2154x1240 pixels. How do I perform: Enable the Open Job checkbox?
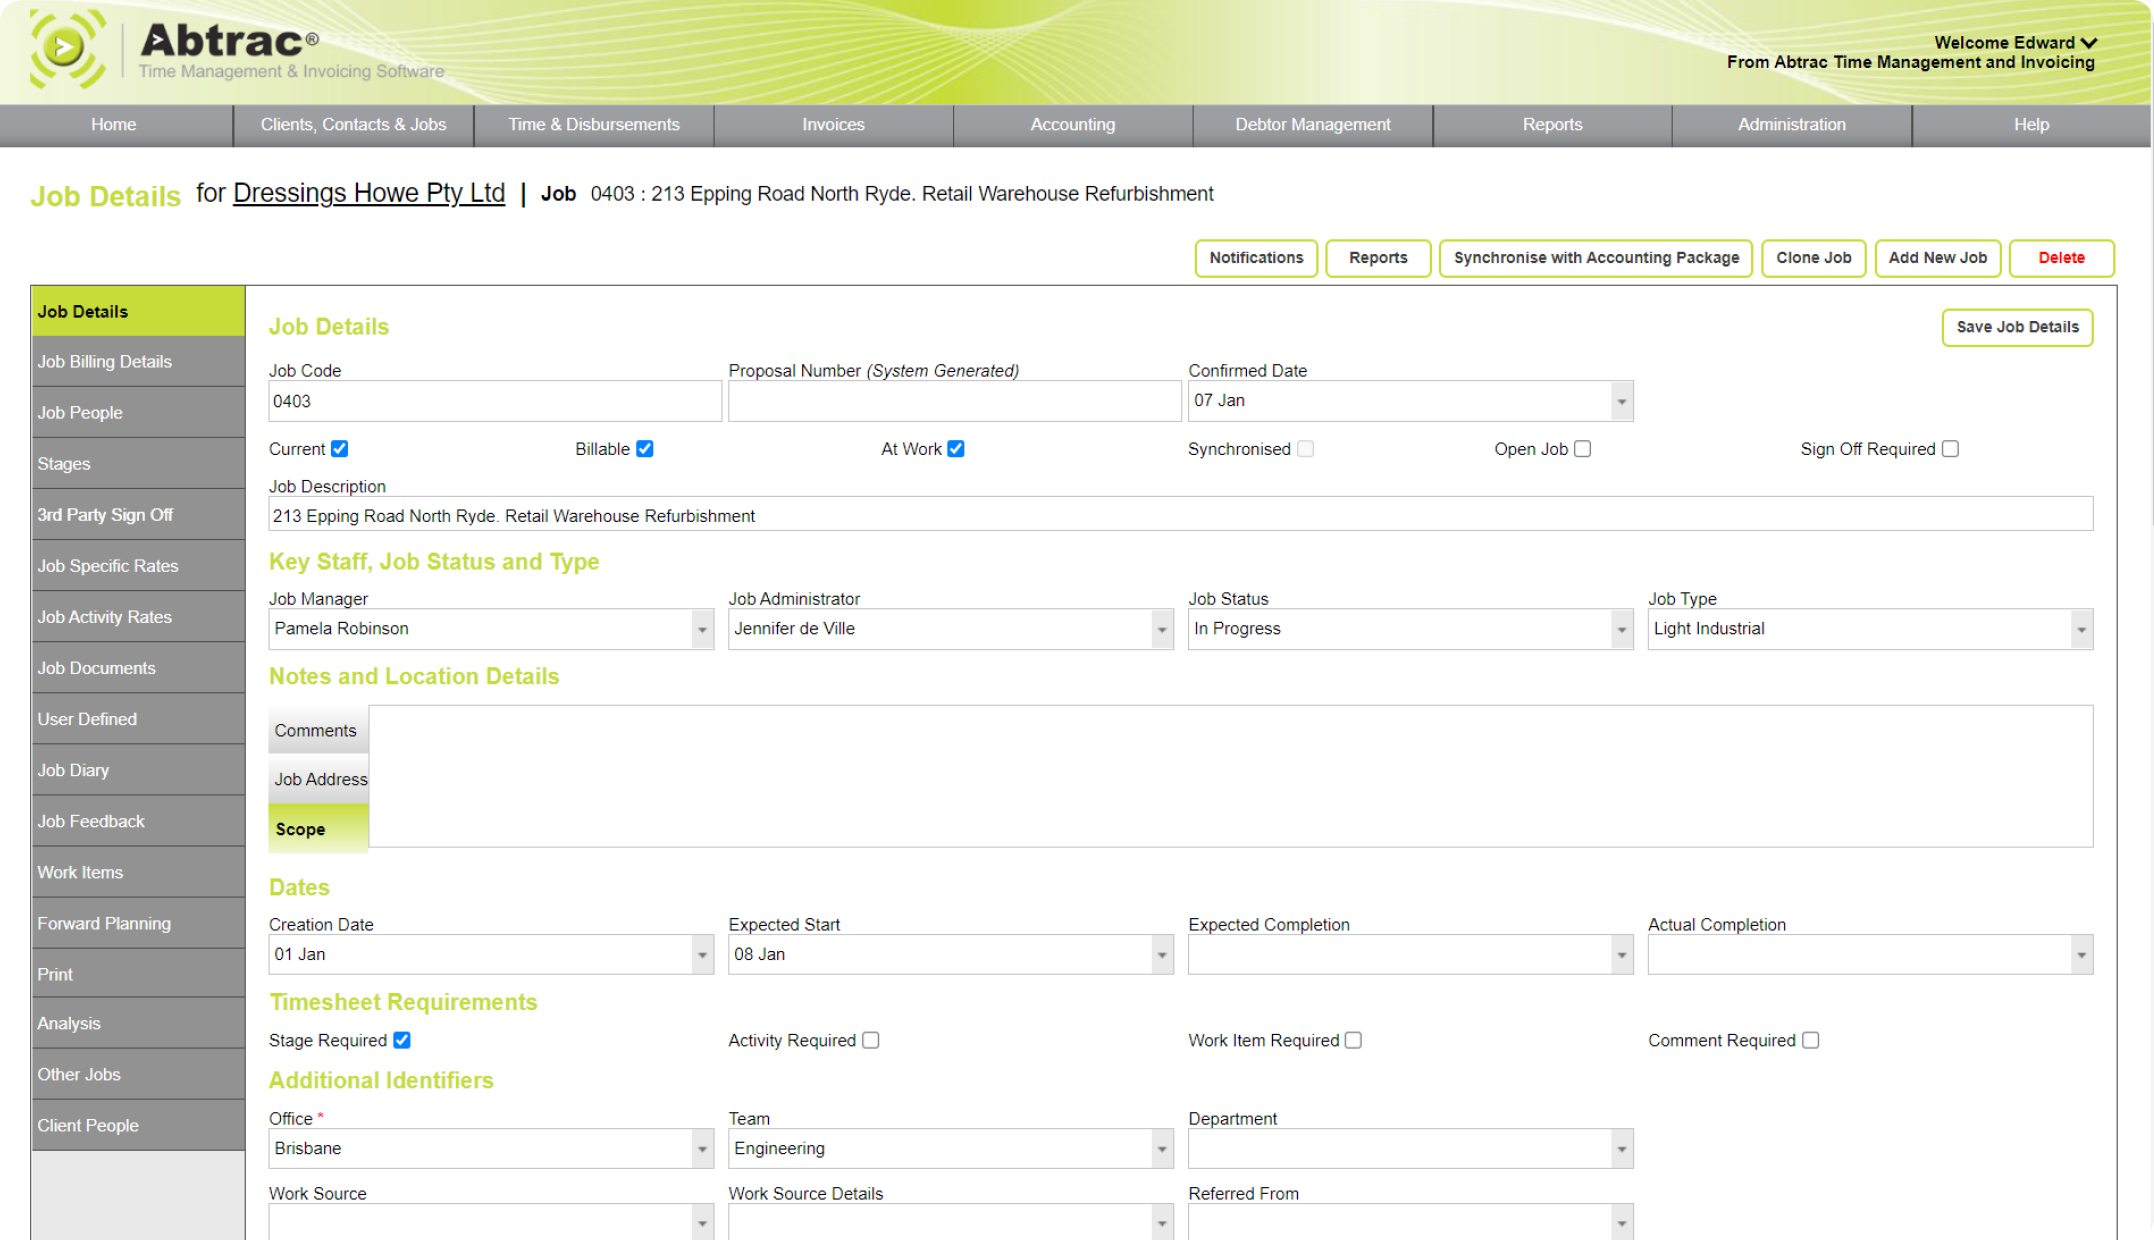pyautogui.click(x=1582, y=449)
